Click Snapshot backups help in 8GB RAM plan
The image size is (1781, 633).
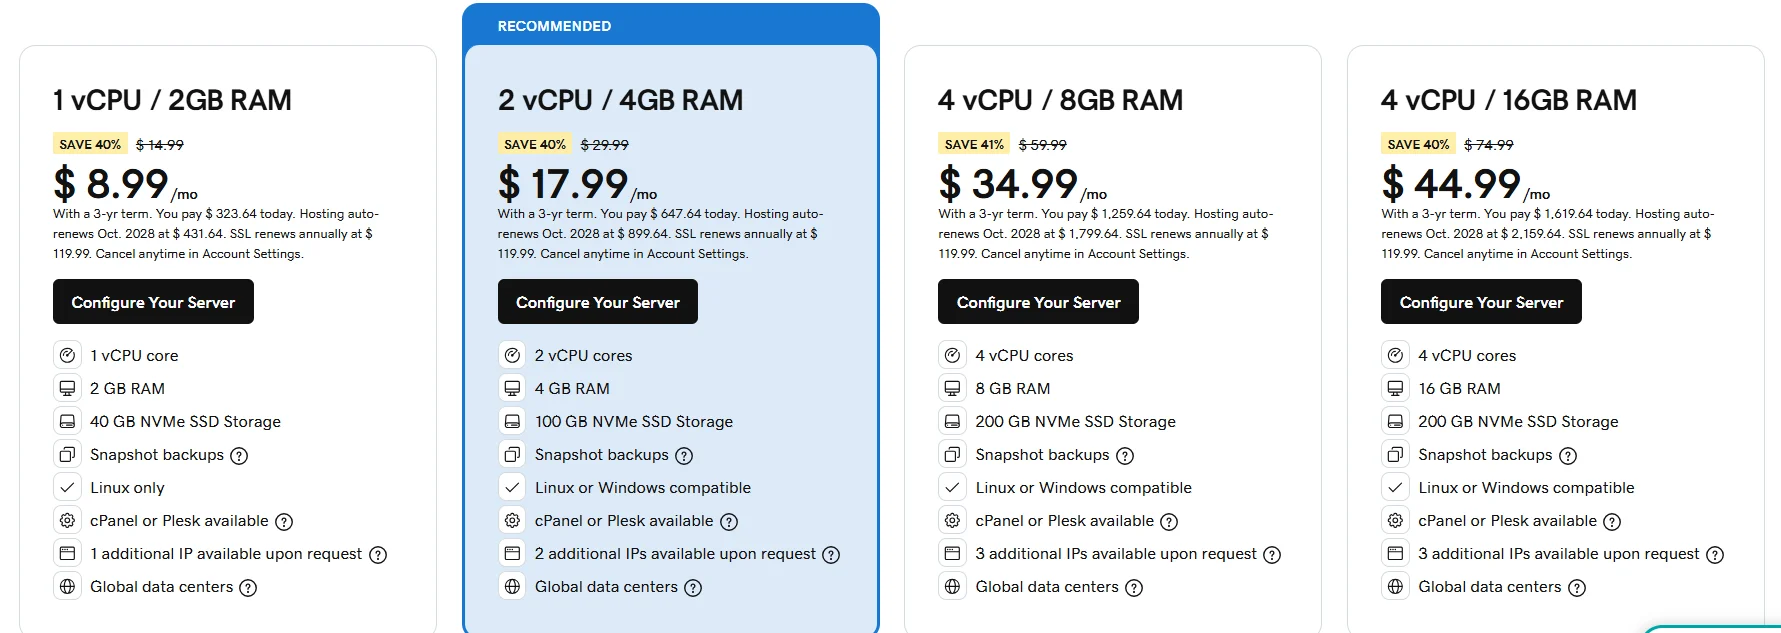point(1125,456)
